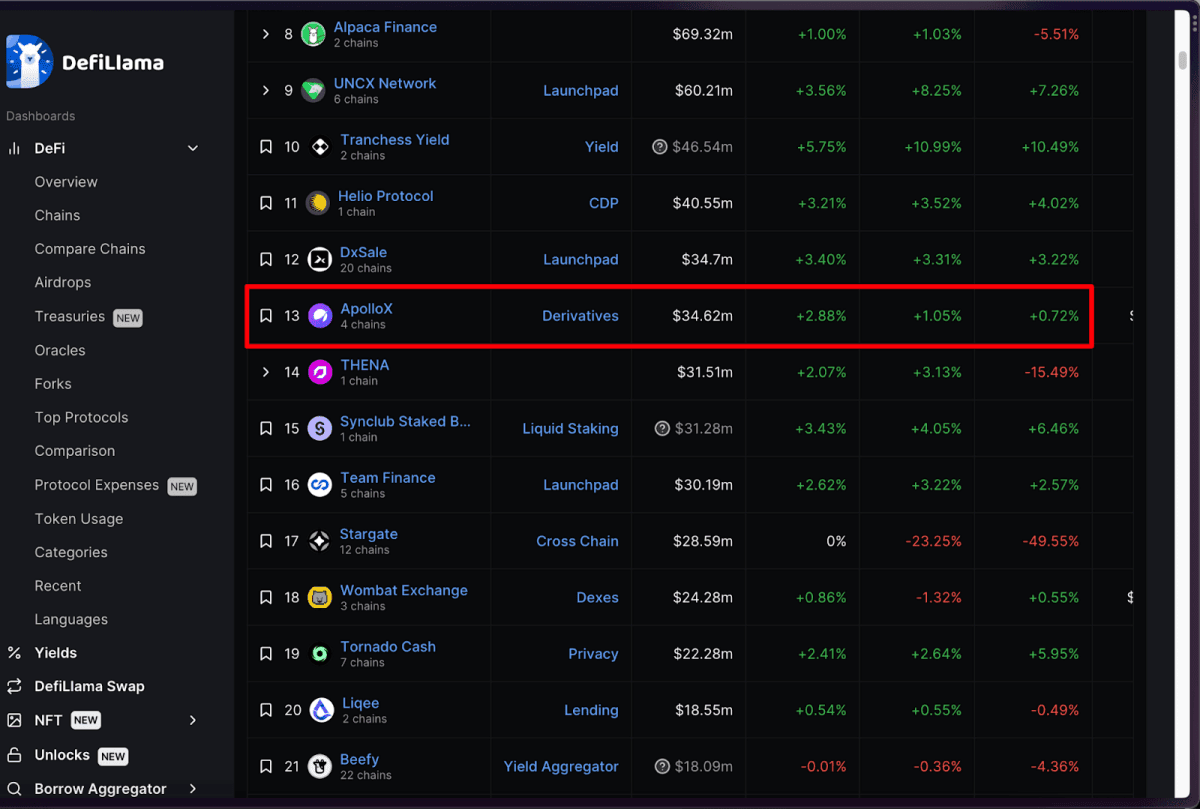
Task: Bookmark Helio Protocol row
Action: [x=266, y=203]
